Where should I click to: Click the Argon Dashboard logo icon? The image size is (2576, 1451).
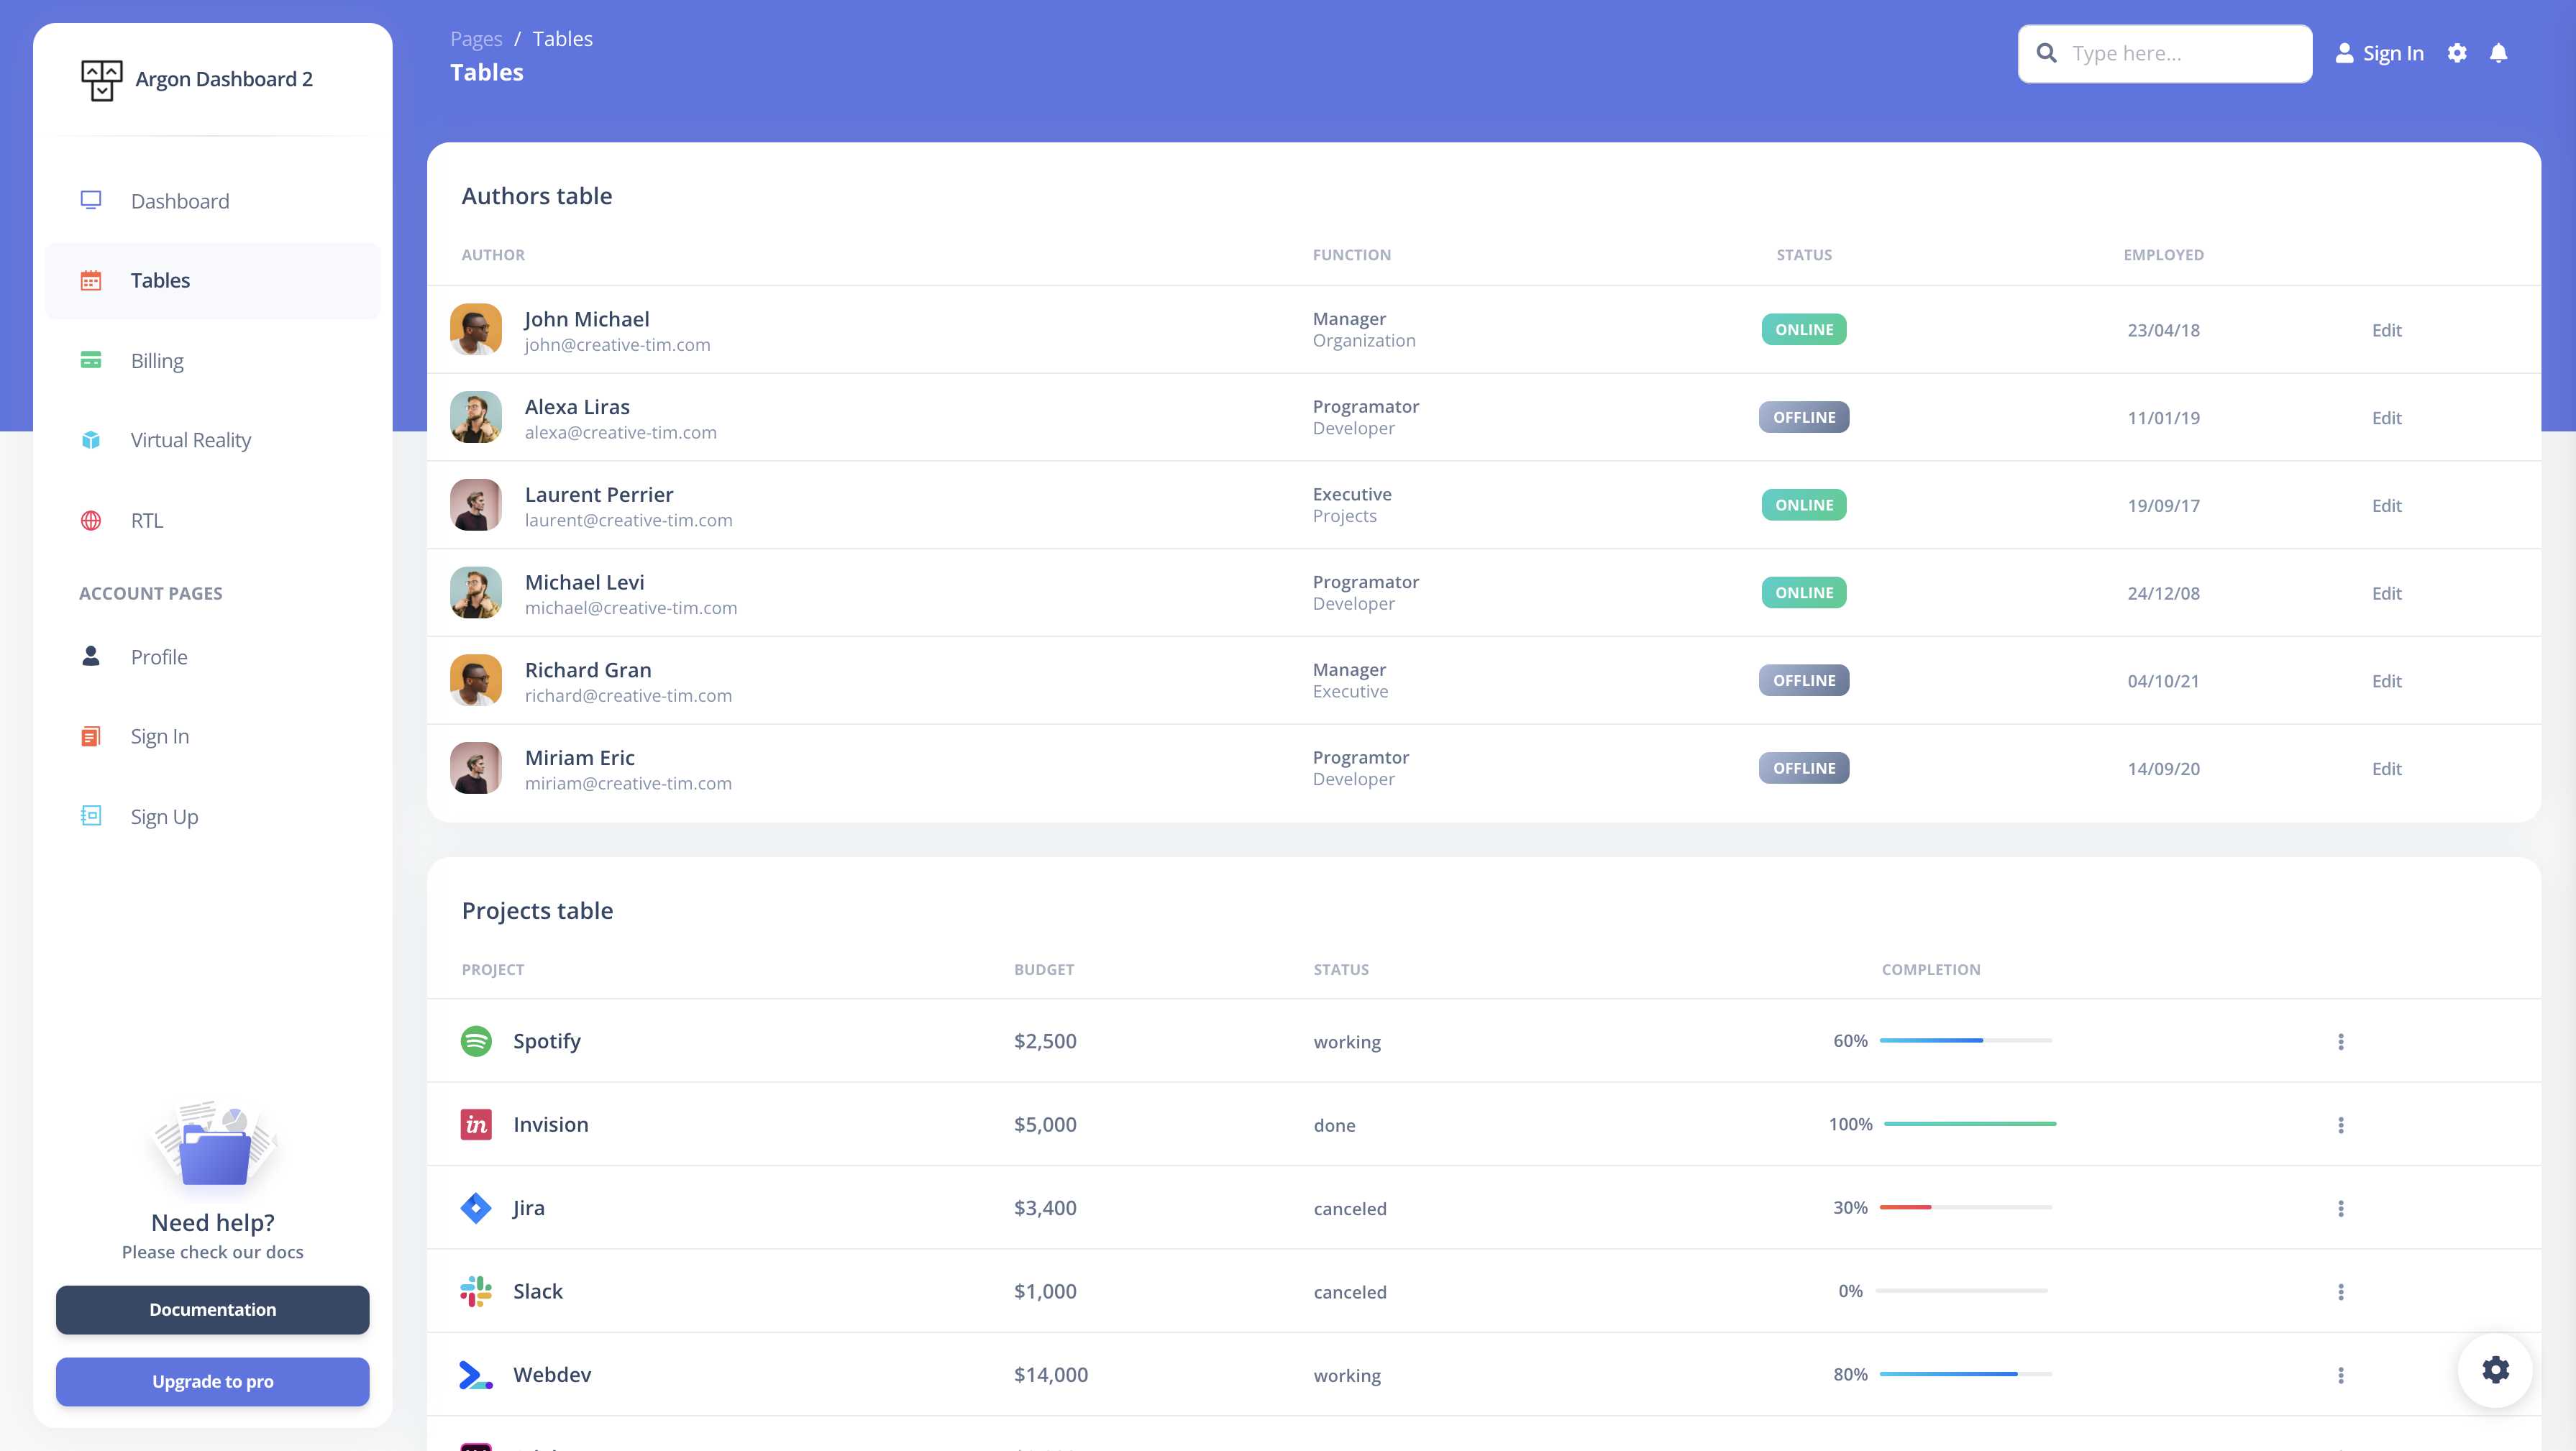(101, 79)
